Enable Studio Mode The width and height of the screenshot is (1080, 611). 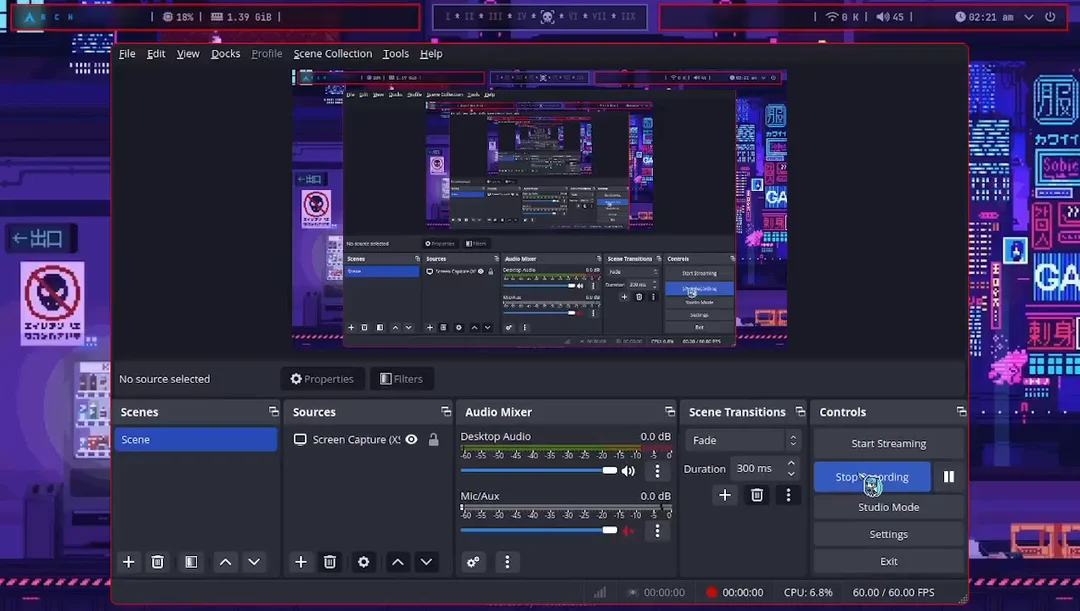click(x=888, y=507)
